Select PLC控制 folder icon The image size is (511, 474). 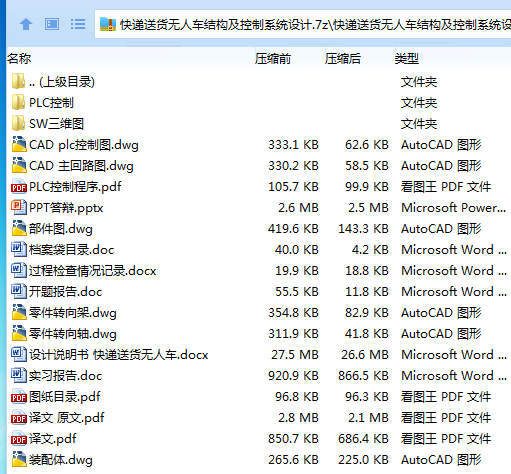[18, 102]
